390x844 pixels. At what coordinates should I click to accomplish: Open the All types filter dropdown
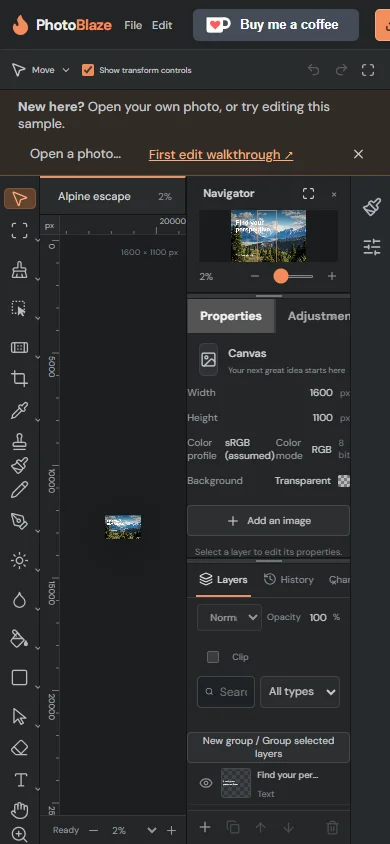300,692
